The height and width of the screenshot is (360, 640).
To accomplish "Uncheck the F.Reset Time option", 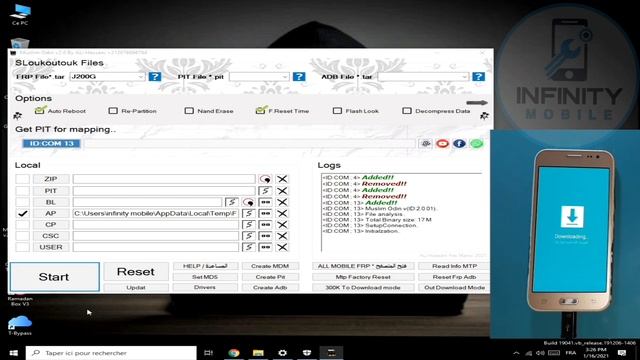I will pos(260,110).
